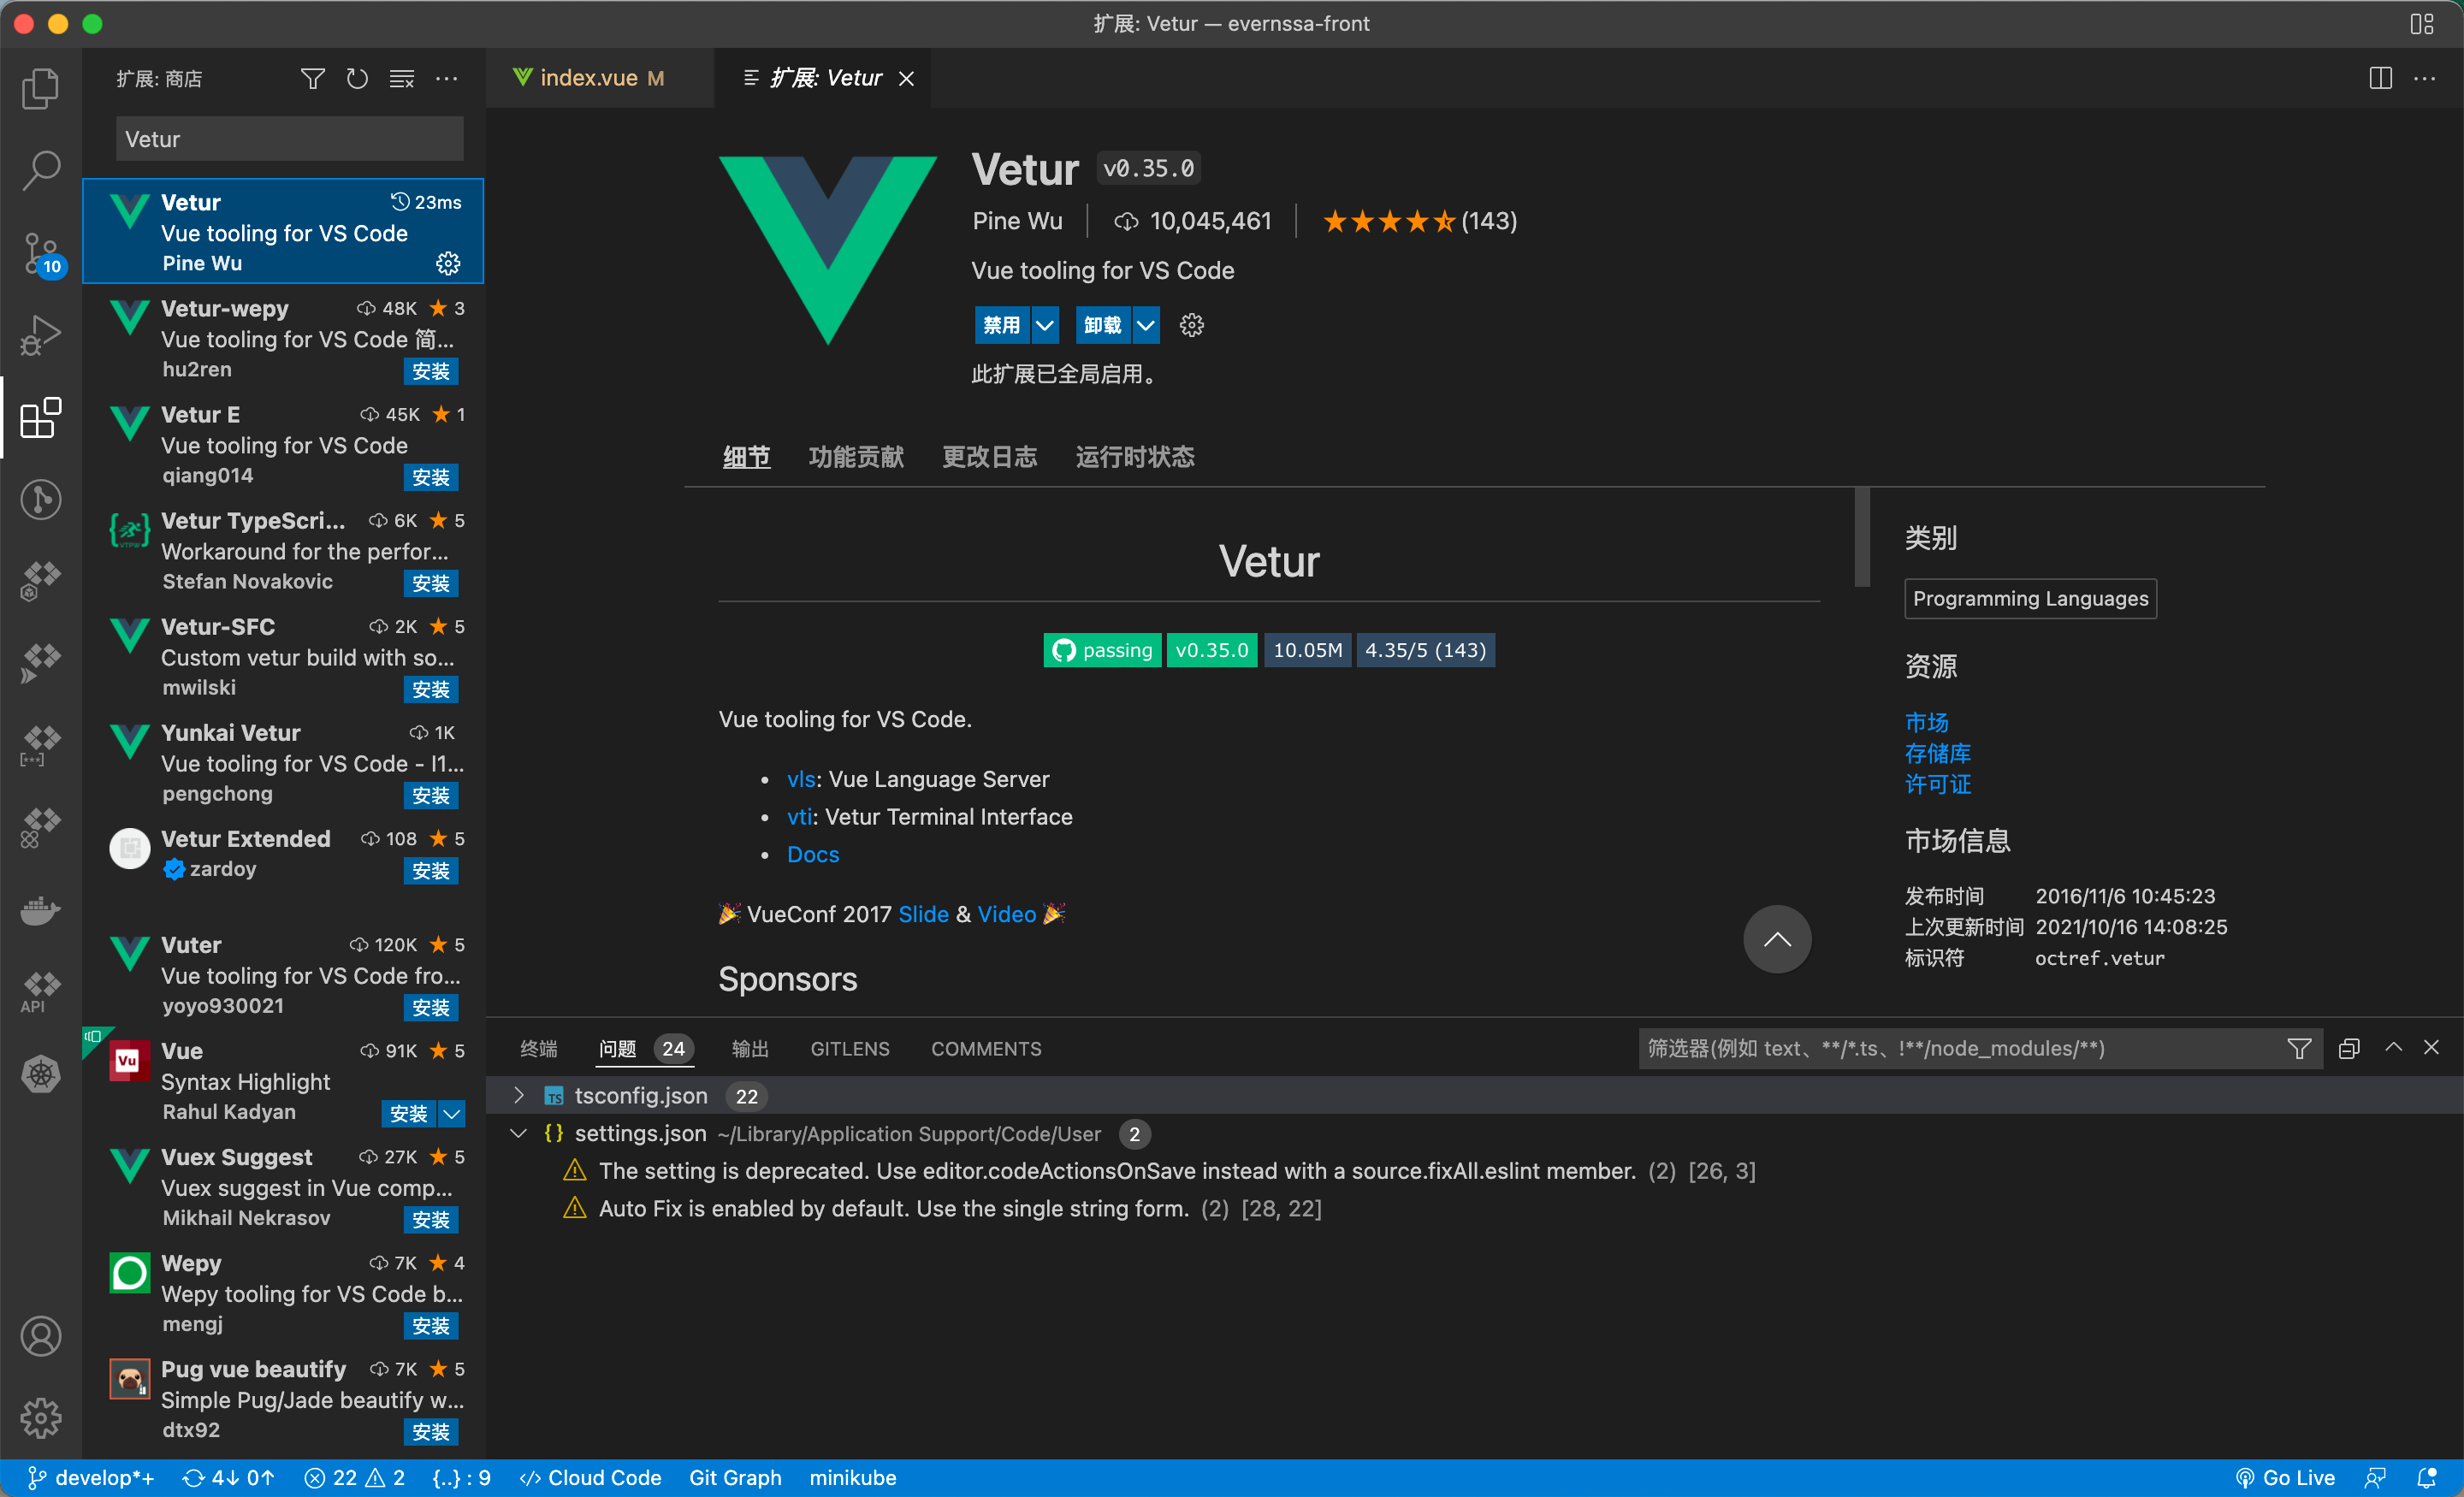
Task: Collapse the settings.json problems group
Action: point(518,1133)
